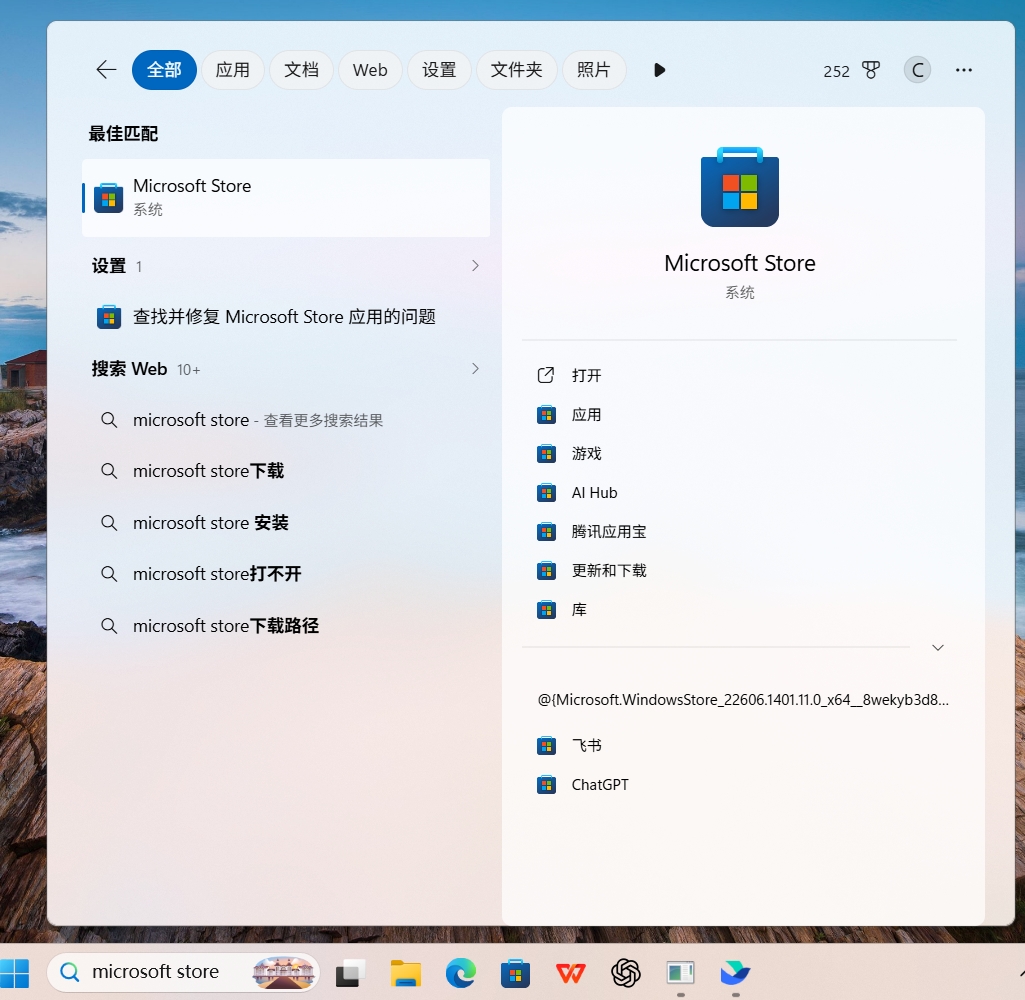Open microsoft store 查看更多搜索结果 suggestion
The height and width of the screenshot is (1000, 1025).
(x=286, y=420)
